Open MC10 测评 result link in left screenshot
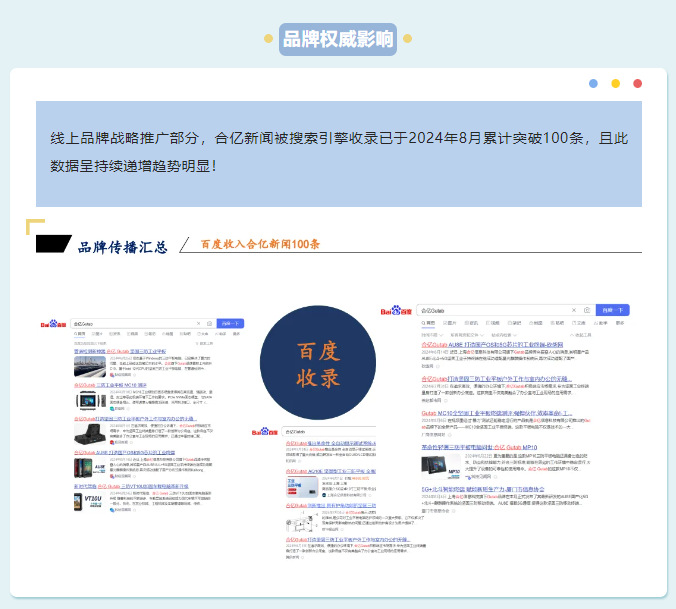The image size is (676, 609). click(x=110, y=385)
